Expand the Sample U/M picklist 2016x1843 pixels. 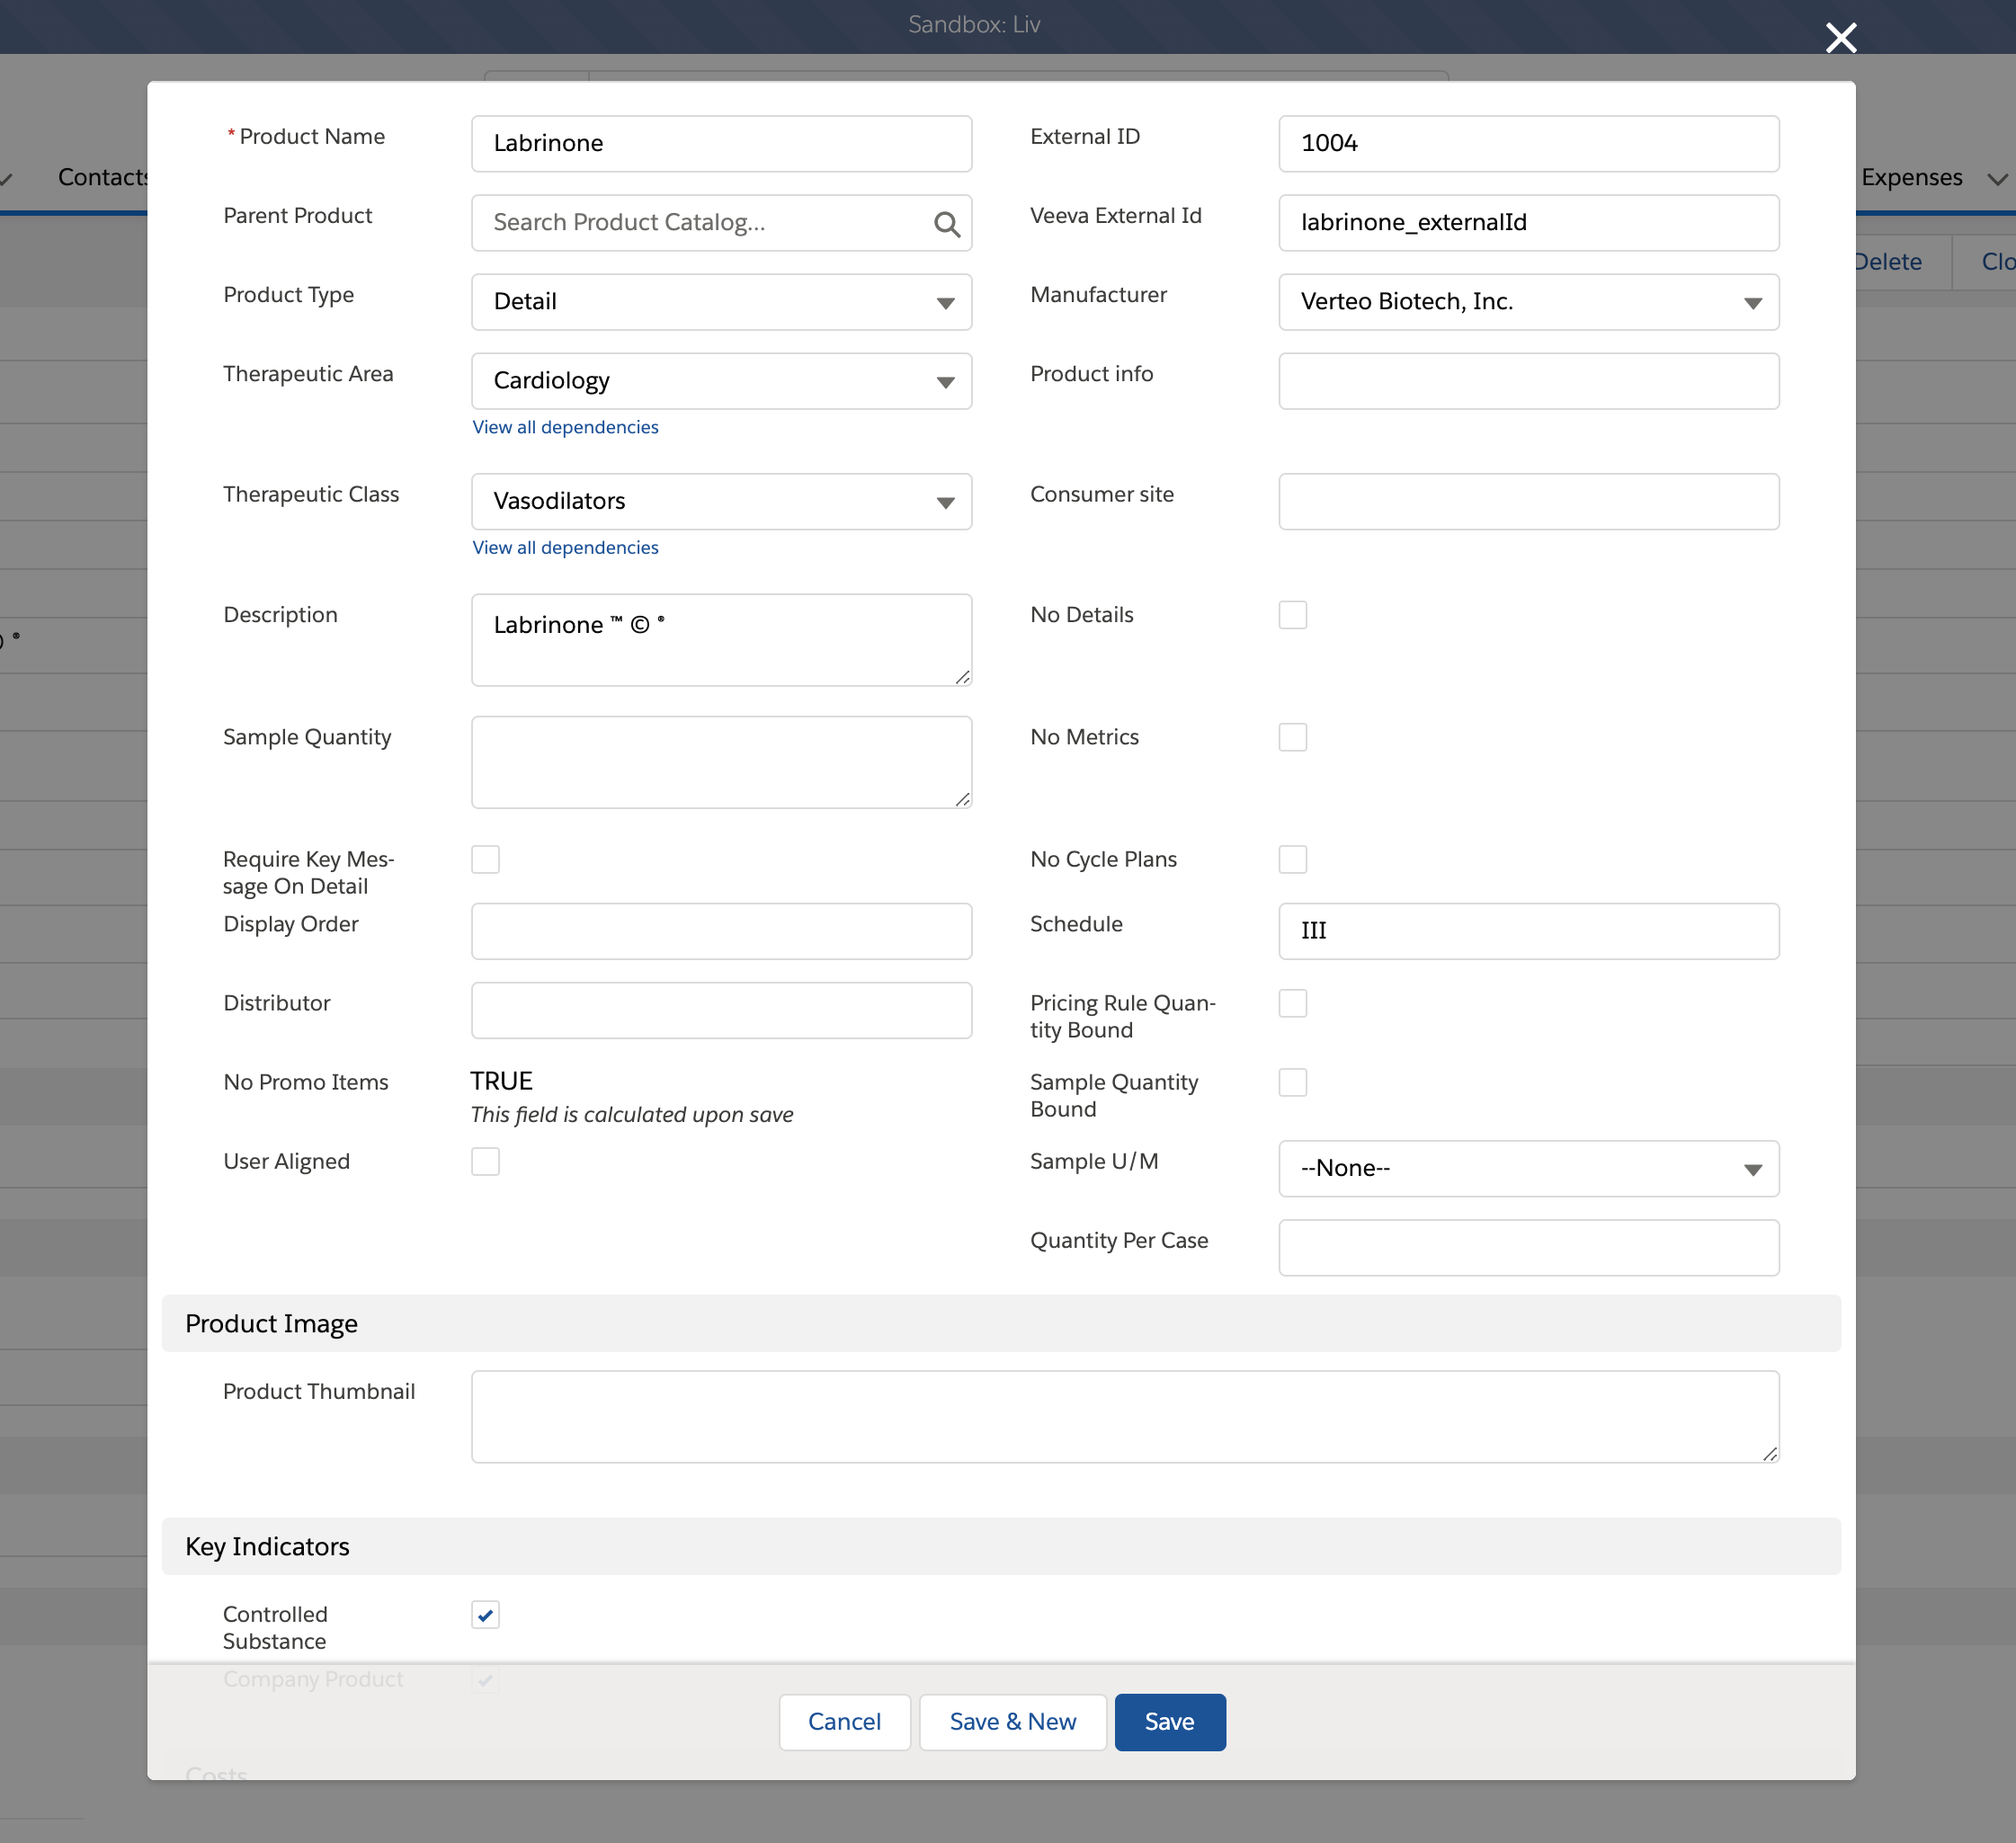pyautogui.click(x=1528, y=1168)
